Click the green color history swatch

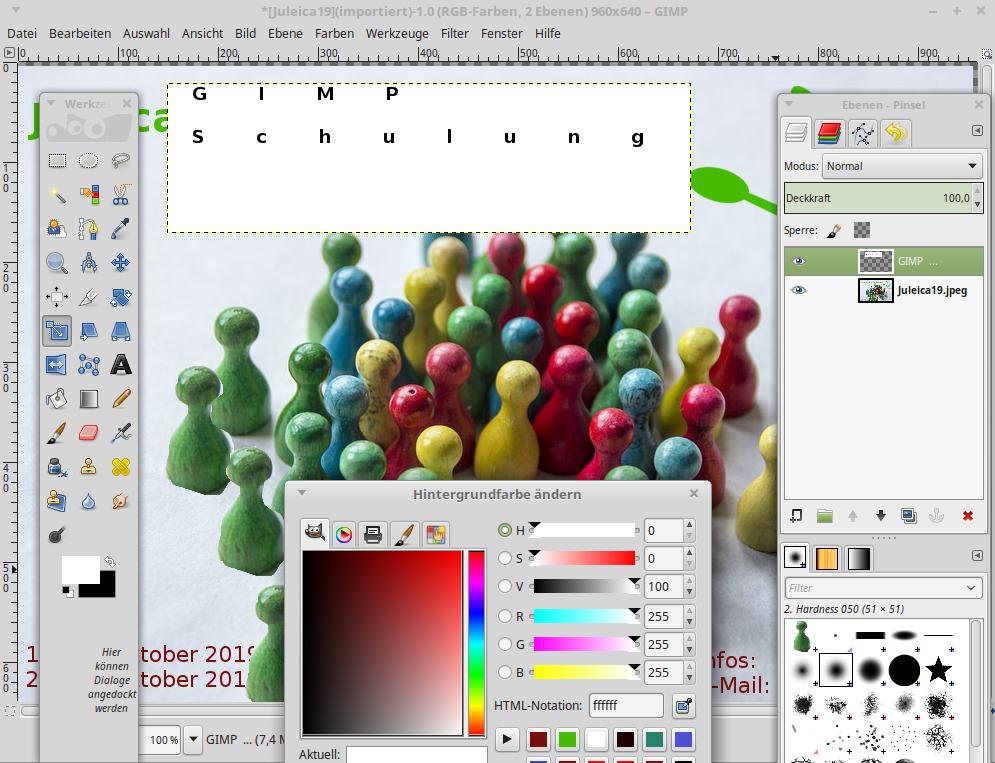coord(567,740)
